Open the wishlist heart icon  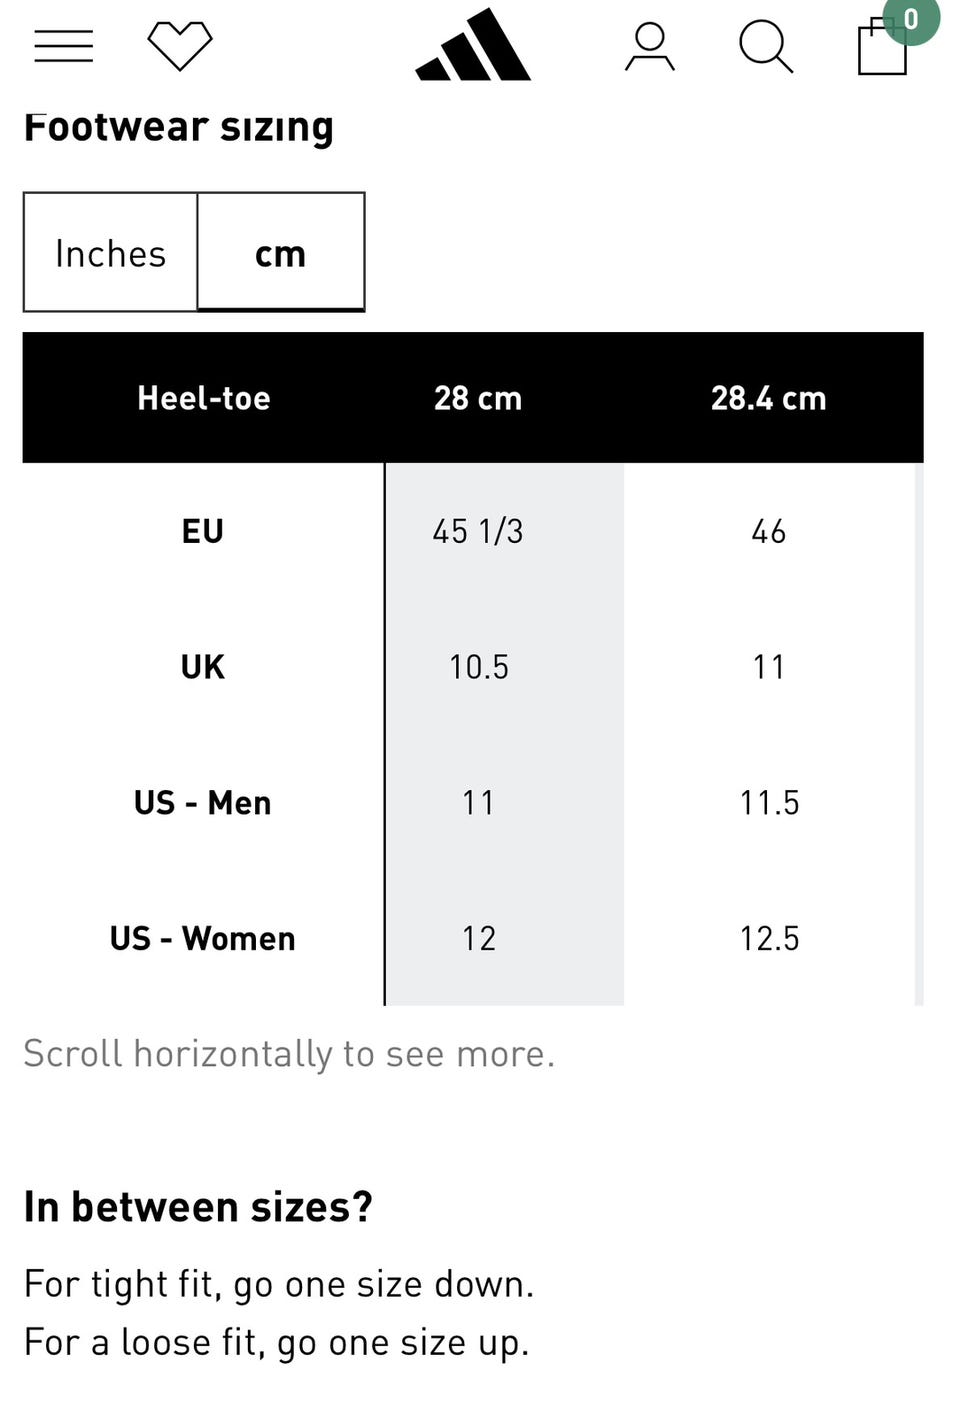(180, 46)
